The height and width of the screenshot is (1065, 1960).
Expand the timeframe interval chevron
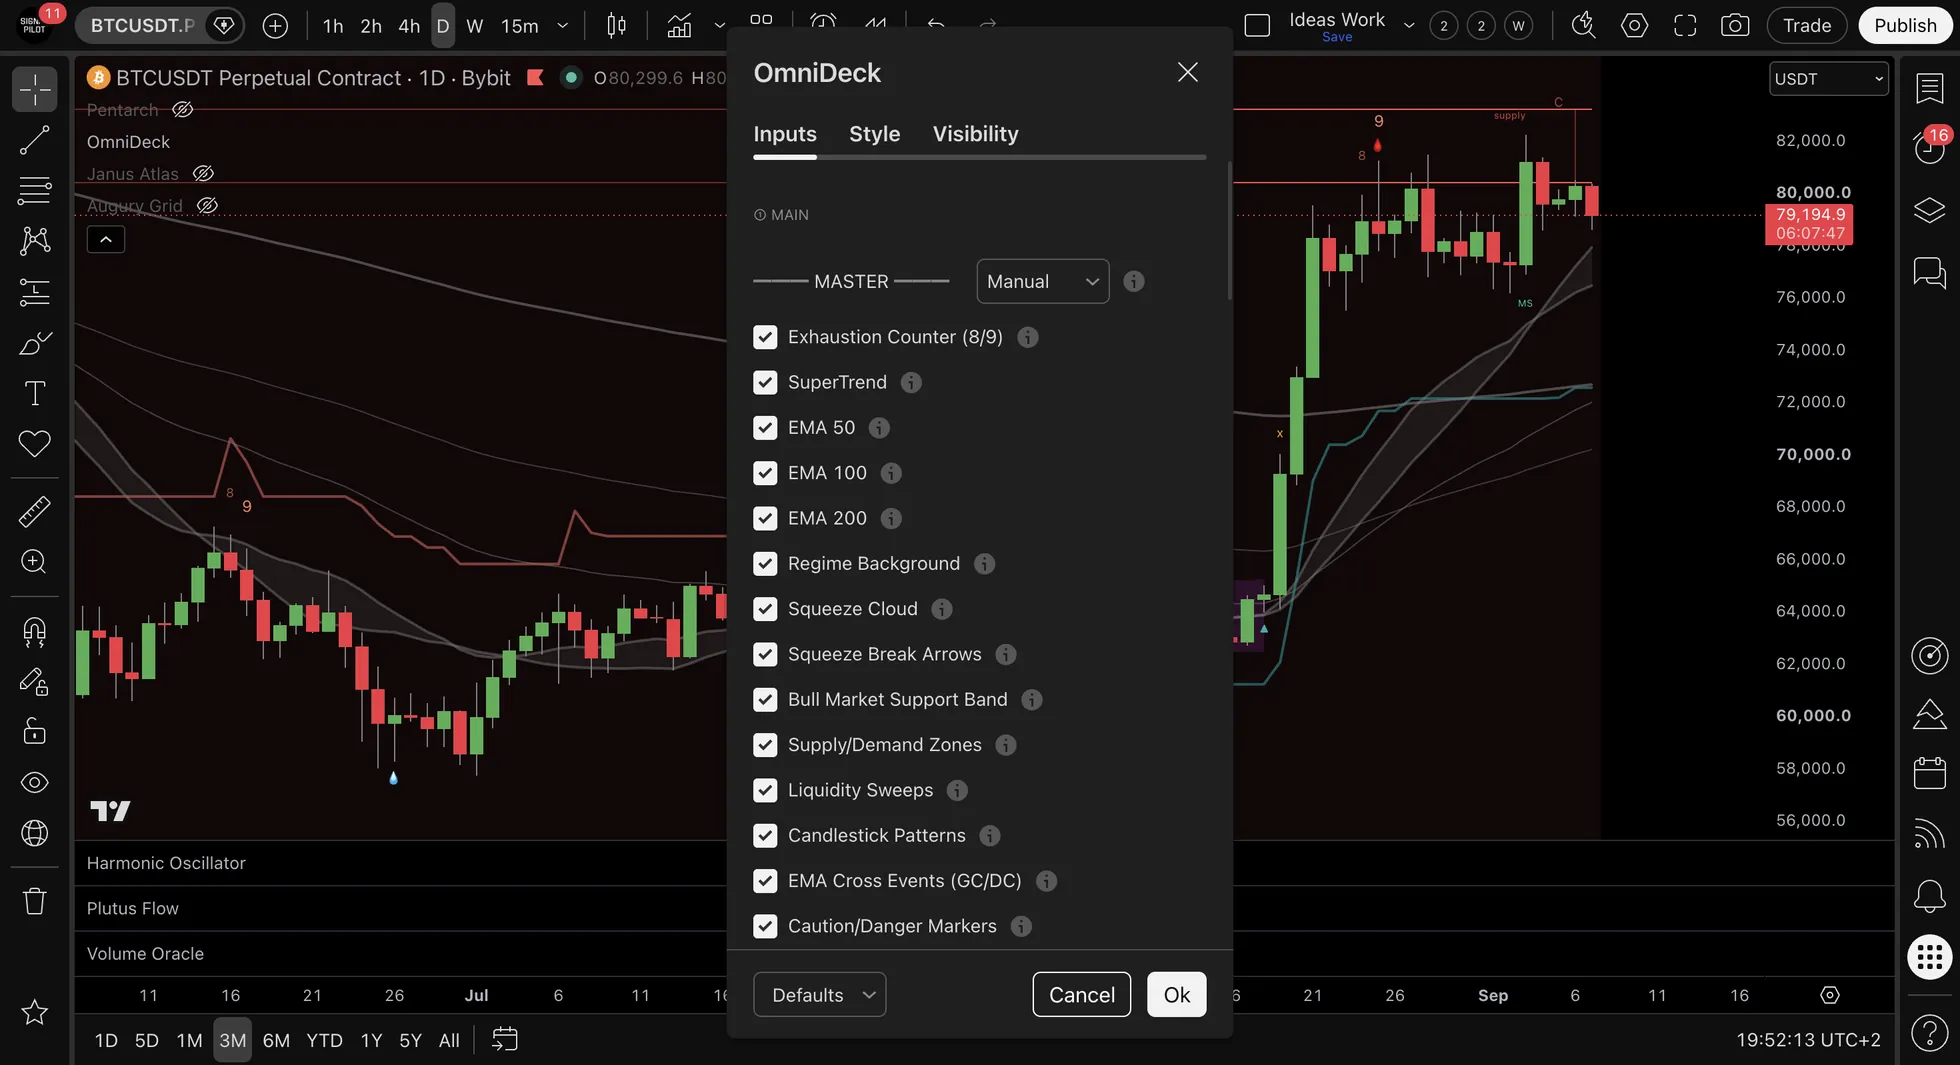pyautogui.click(x=563, y=26)
